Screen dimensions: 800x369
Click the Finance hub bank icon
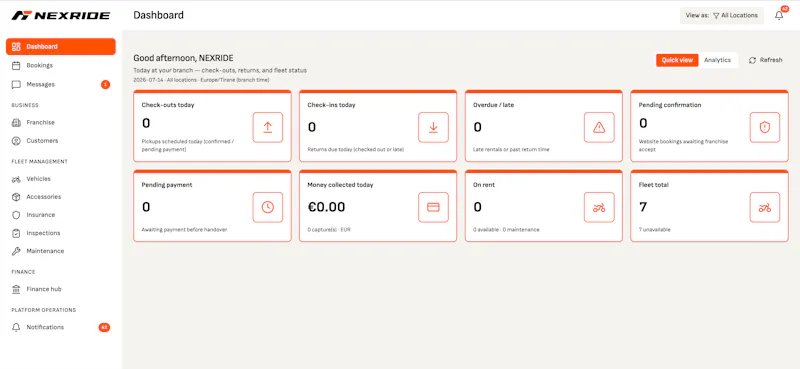[16, 289]
